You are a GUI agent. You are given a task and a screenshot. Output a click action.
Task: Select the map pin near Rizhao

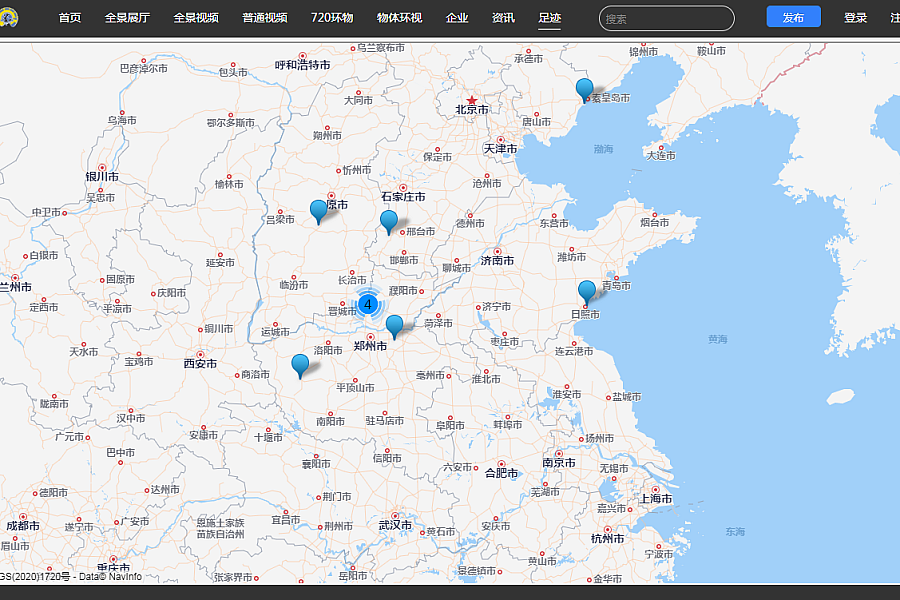[587, 291]
